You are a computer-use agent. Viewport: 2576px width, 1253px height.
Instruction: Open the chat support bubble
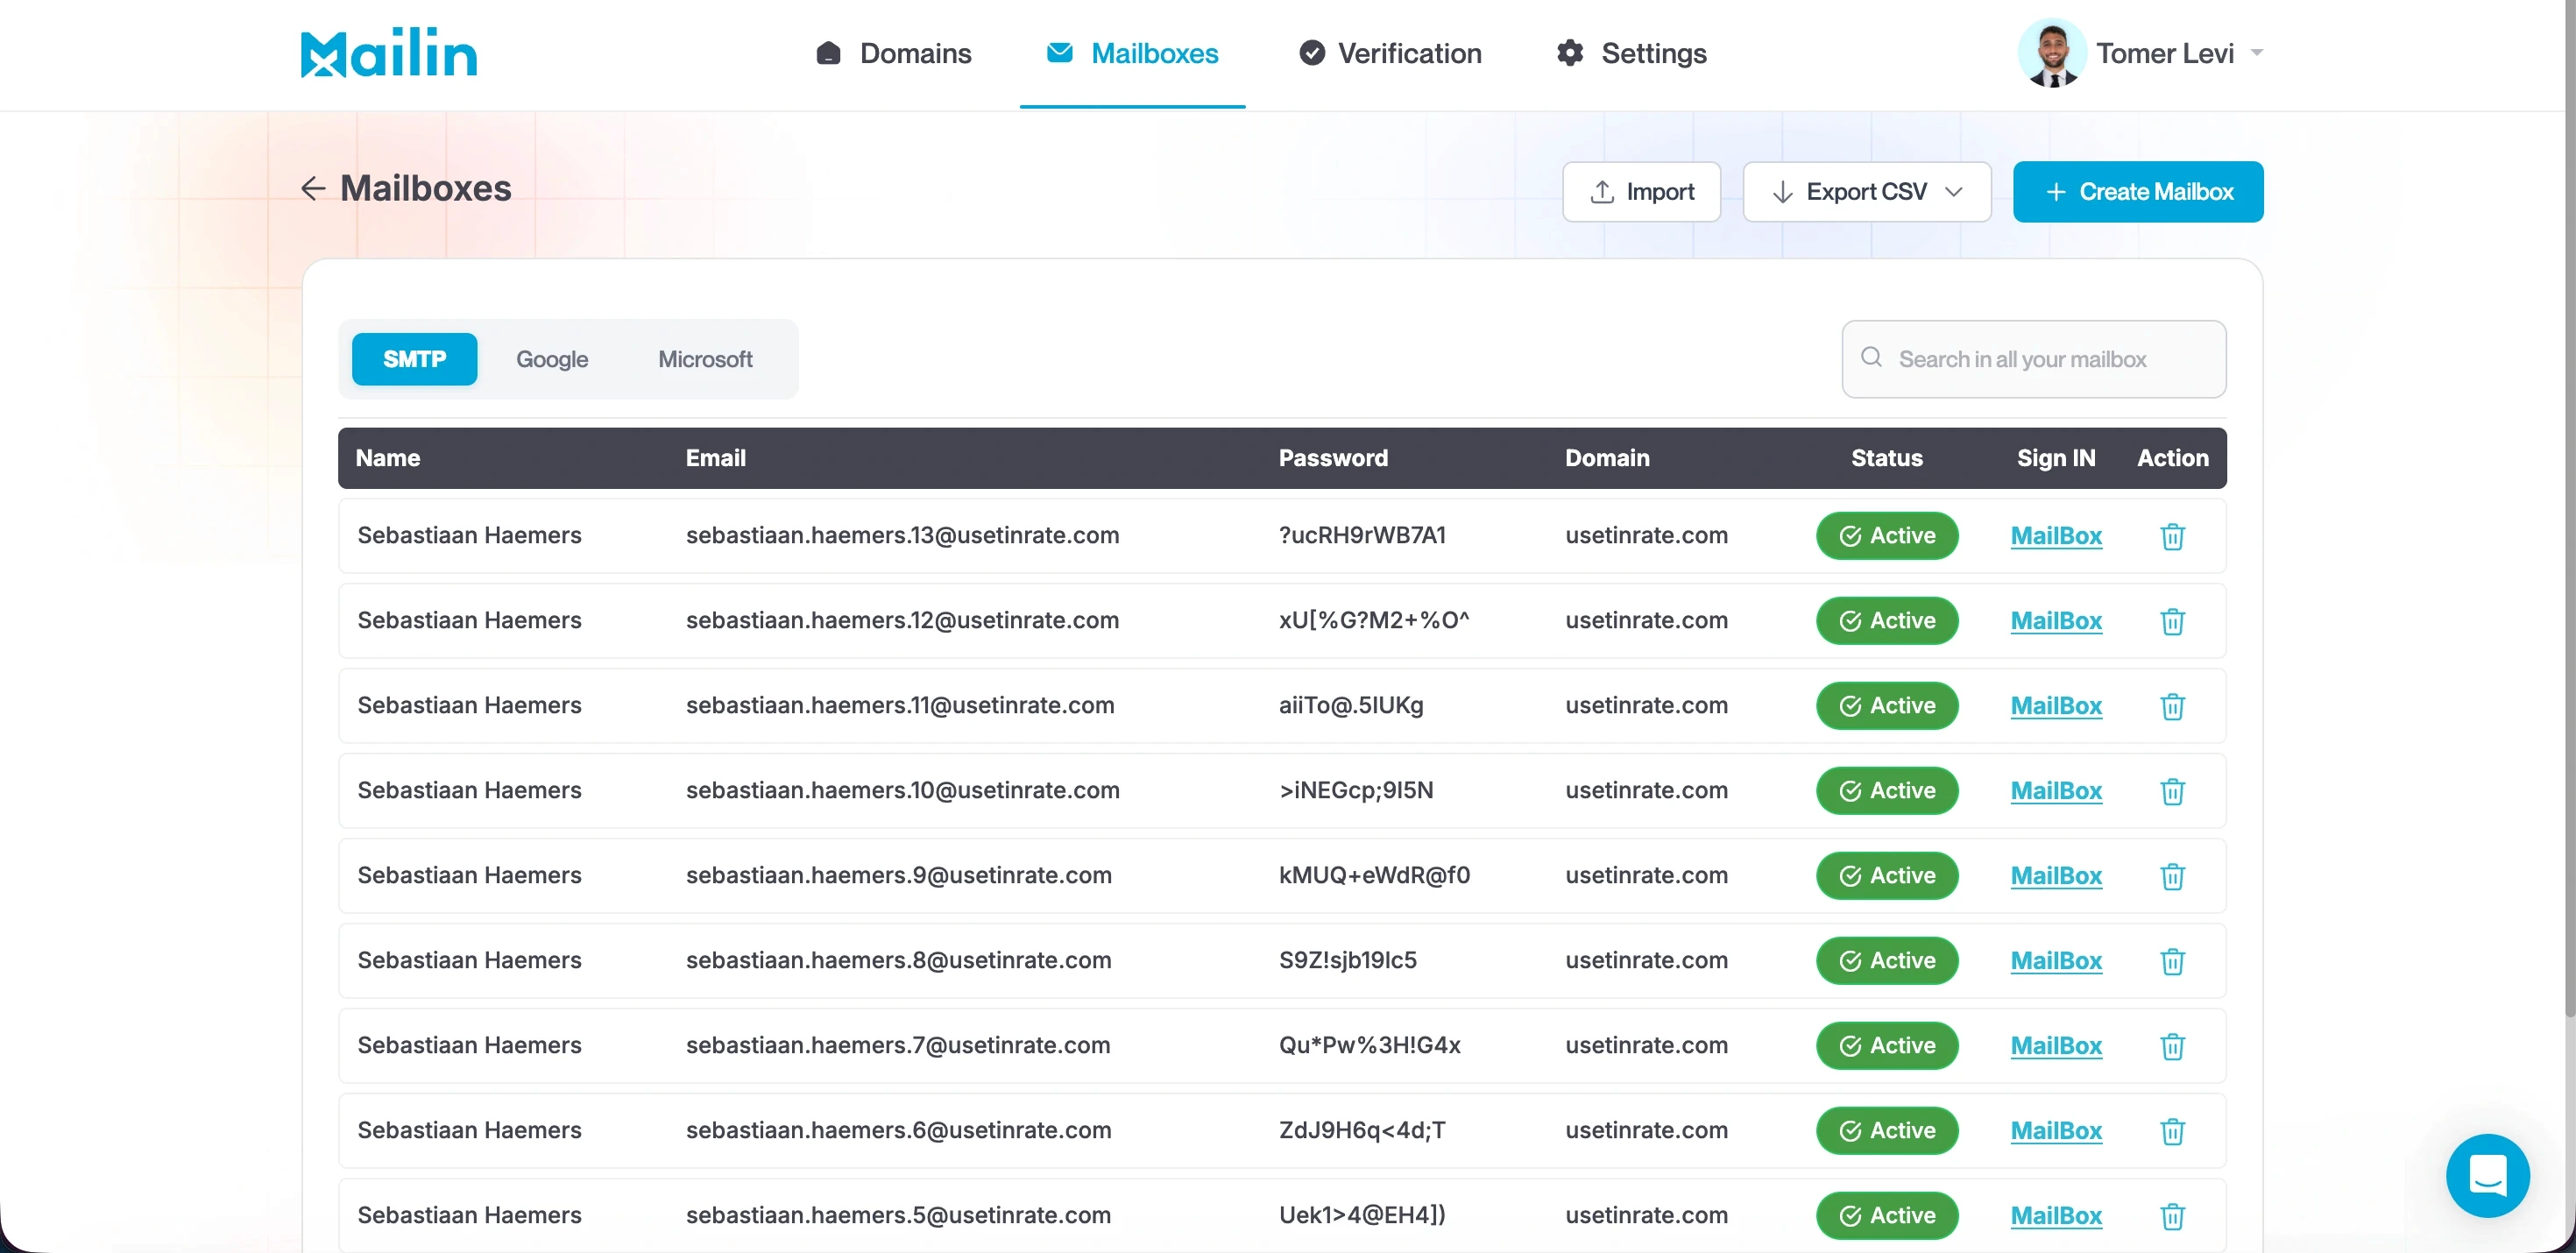coord(2487,1174)
